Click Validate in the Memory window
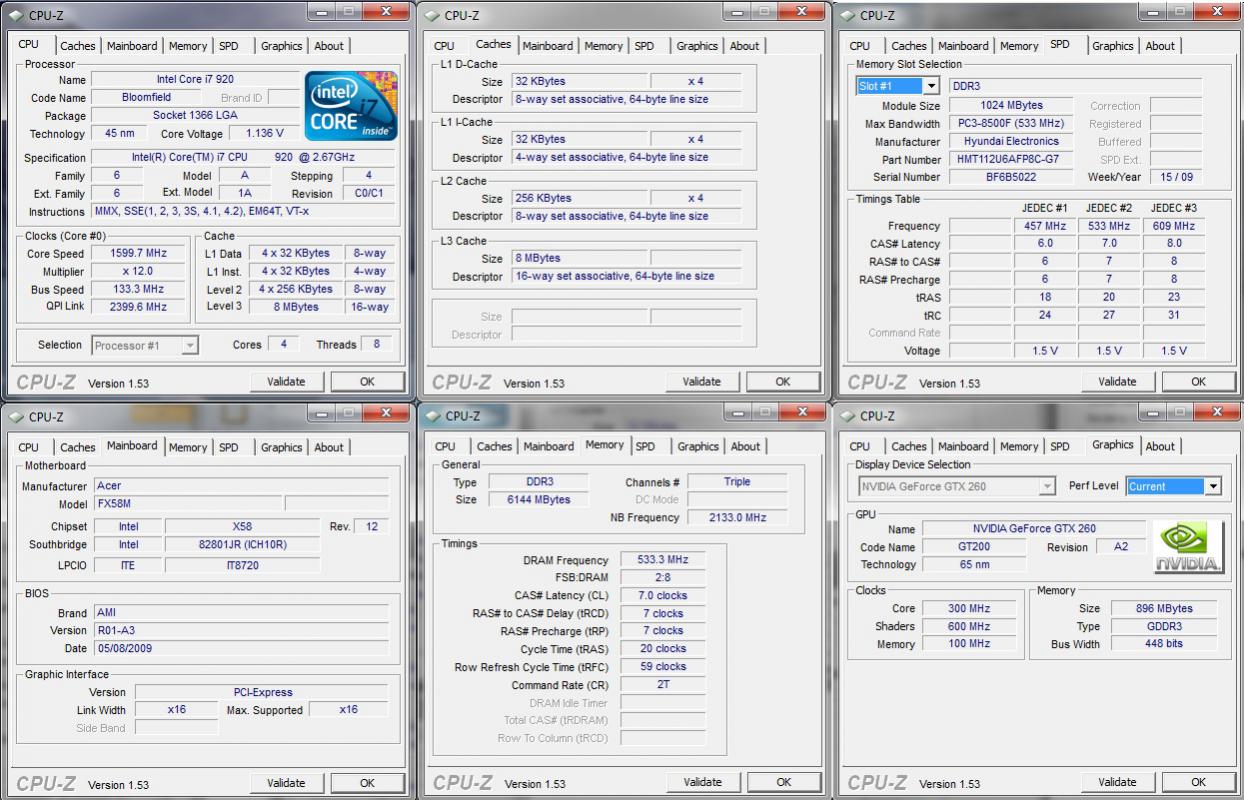The image size is (1244, 800). point(702,782)
